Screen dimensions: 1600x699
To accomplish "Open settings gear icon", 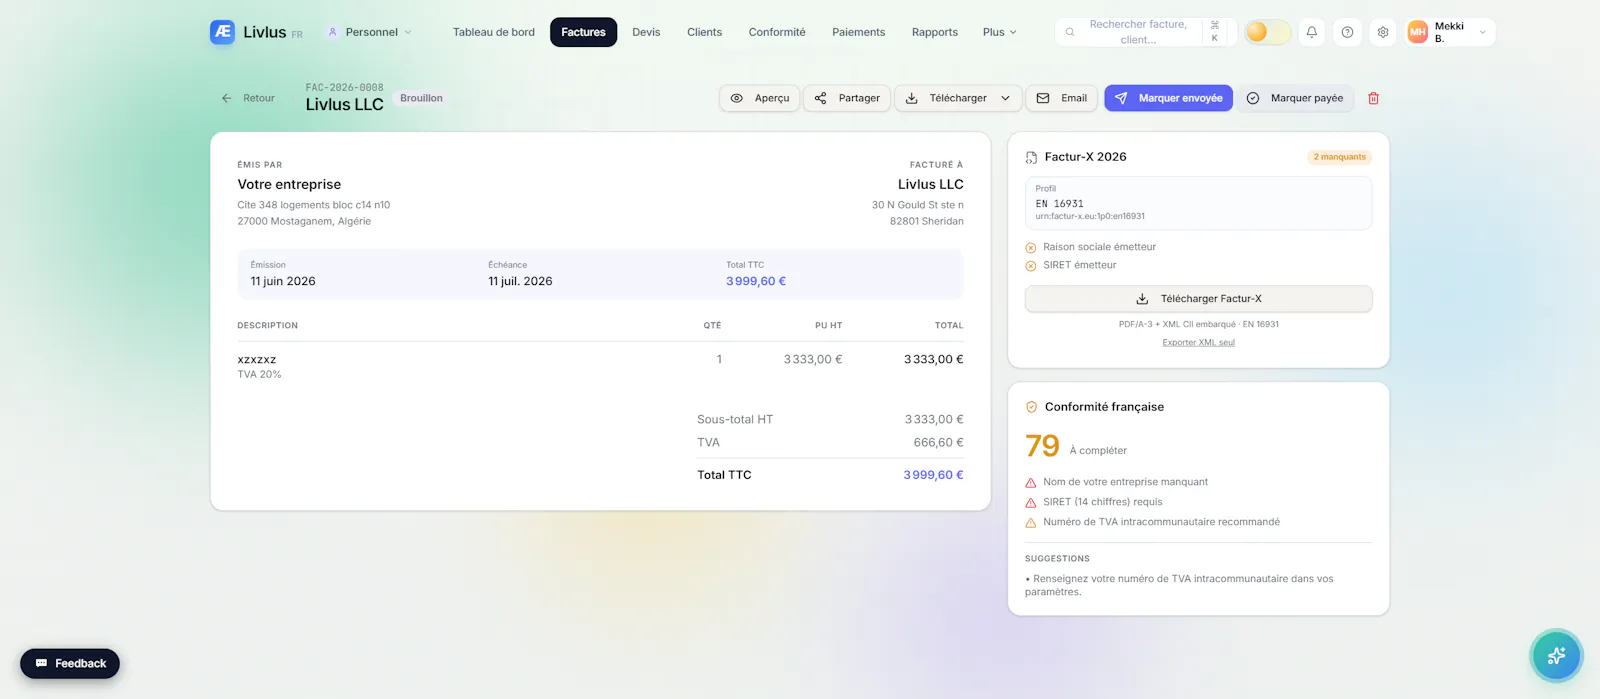I will [1383, 32].
